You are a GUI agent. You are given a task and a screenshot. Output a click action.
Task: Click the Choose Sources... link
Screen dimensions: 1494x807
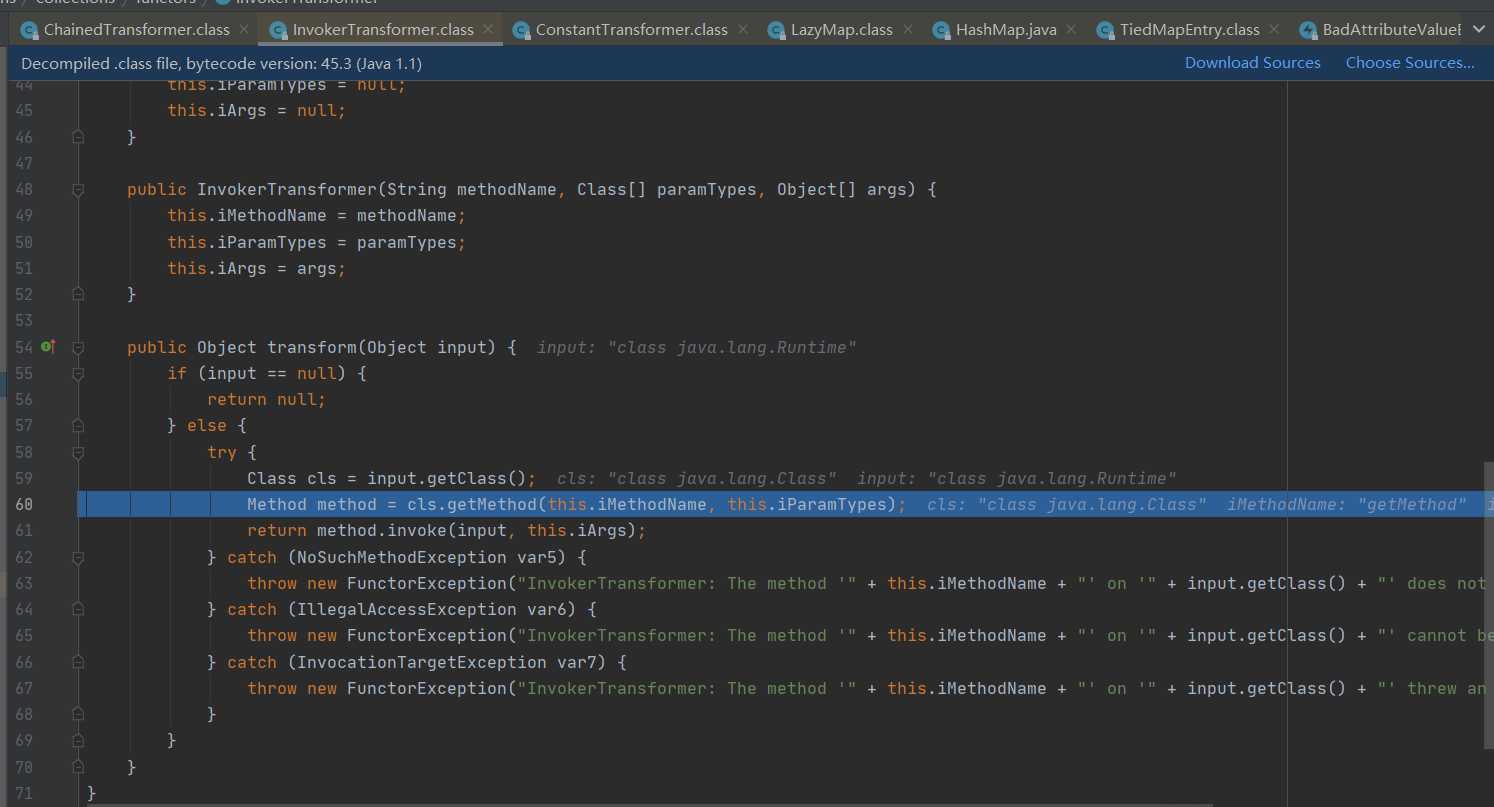[1410, 62]
